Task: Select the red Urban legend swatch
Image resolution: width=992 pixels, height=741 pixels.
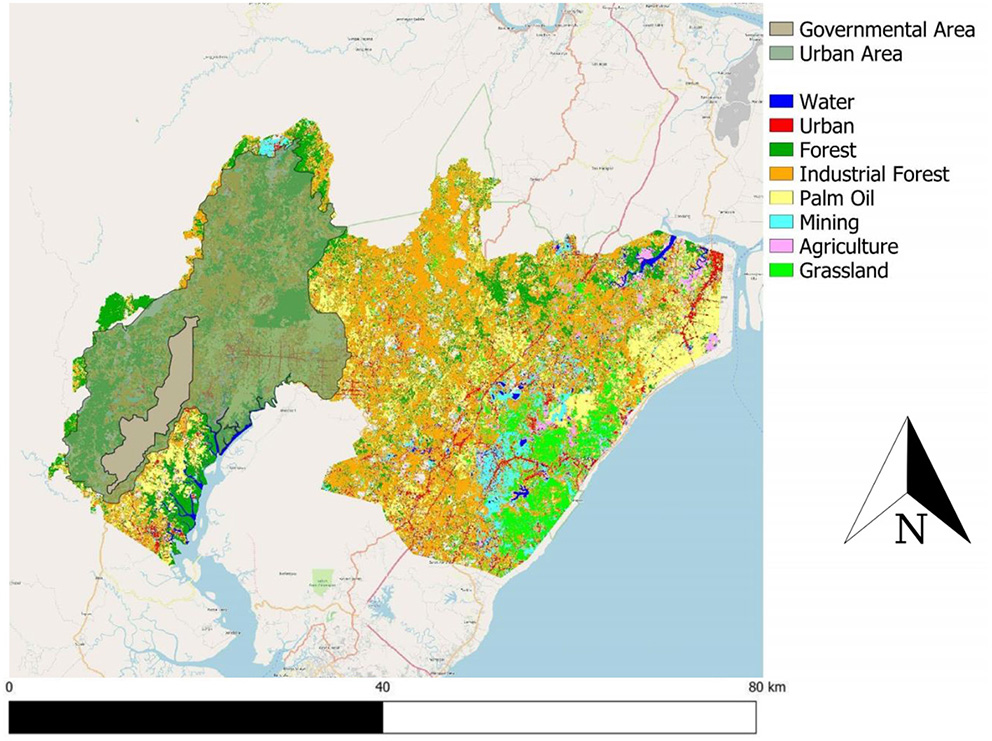Action: coord(781,126)
